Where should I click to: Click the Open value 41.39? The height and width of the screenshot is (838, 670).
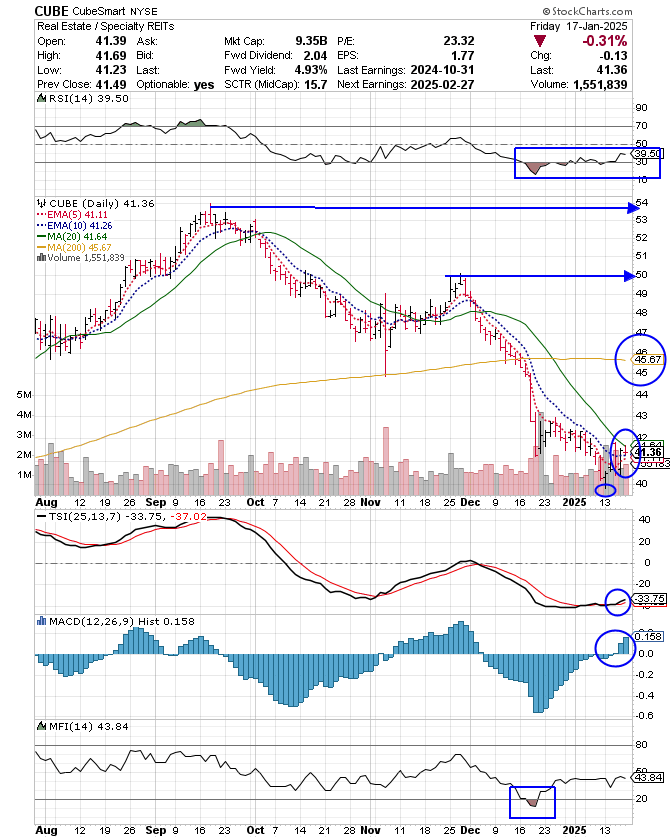[x=111, y=41]
